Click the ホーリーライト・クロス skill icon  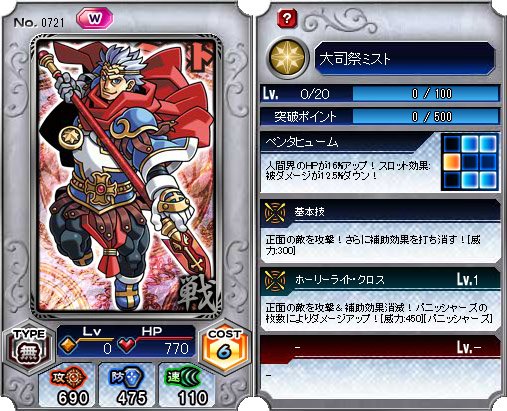pyautogui.click(x=275, y=280)
